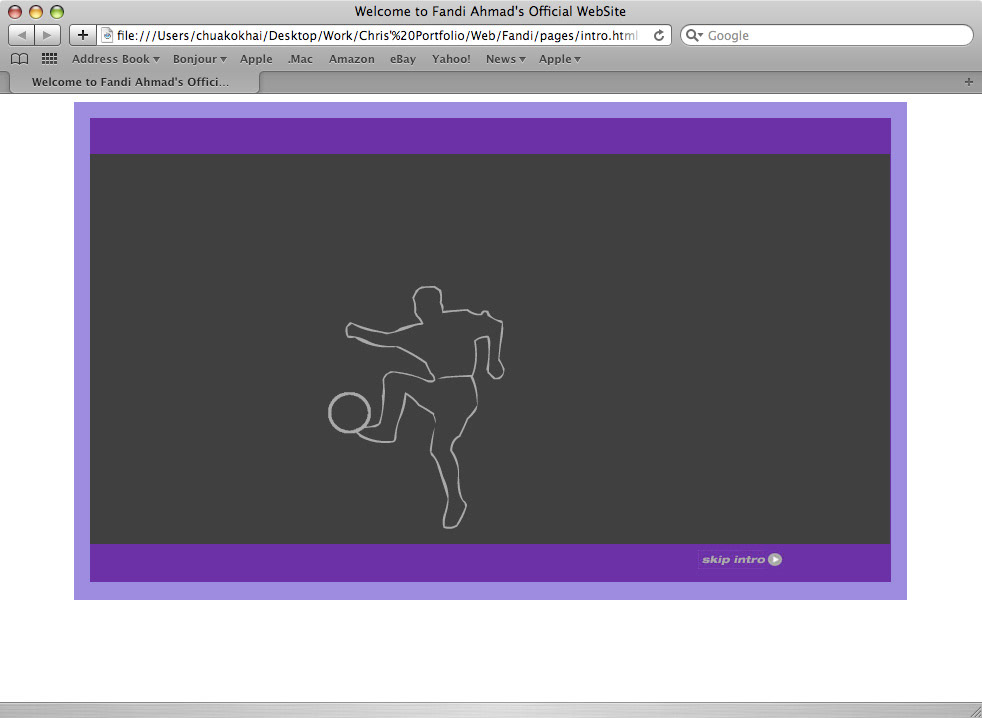Open the first Apple bookmark link

[256, 59]
